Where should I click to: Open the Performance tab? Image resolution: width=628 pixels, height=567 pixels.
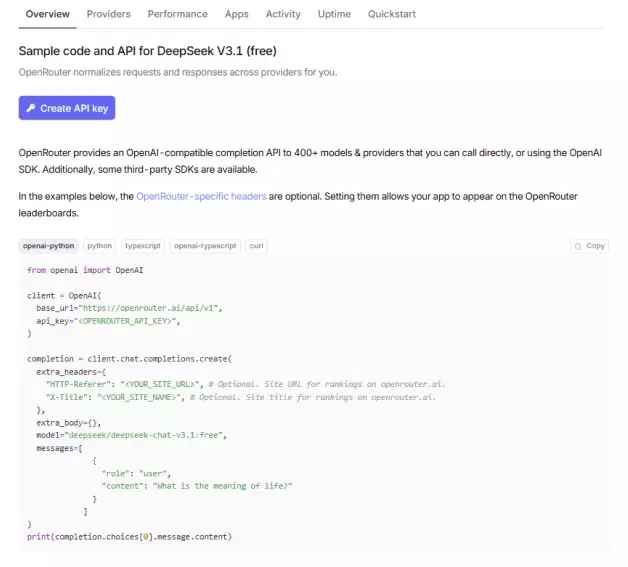(177, 14)
